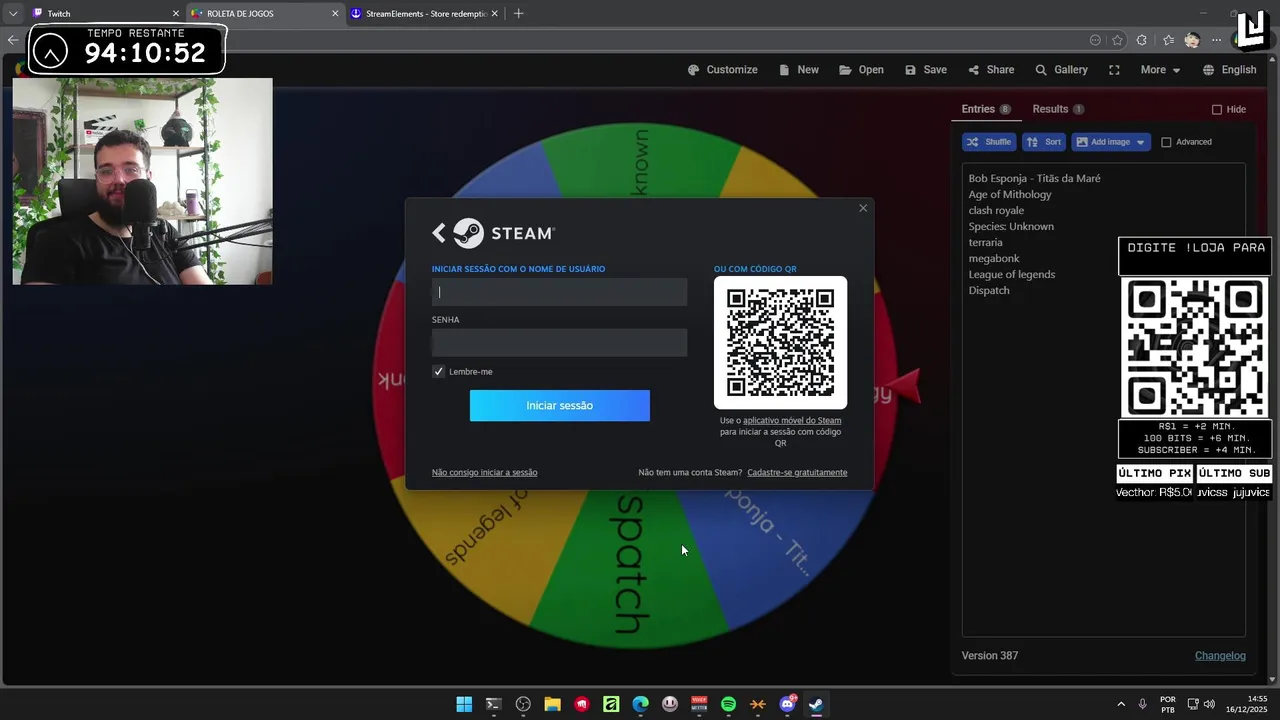Click the browser back arrow
The width and height of the screenshot is (1280, 720).
(x=12, y=40)
